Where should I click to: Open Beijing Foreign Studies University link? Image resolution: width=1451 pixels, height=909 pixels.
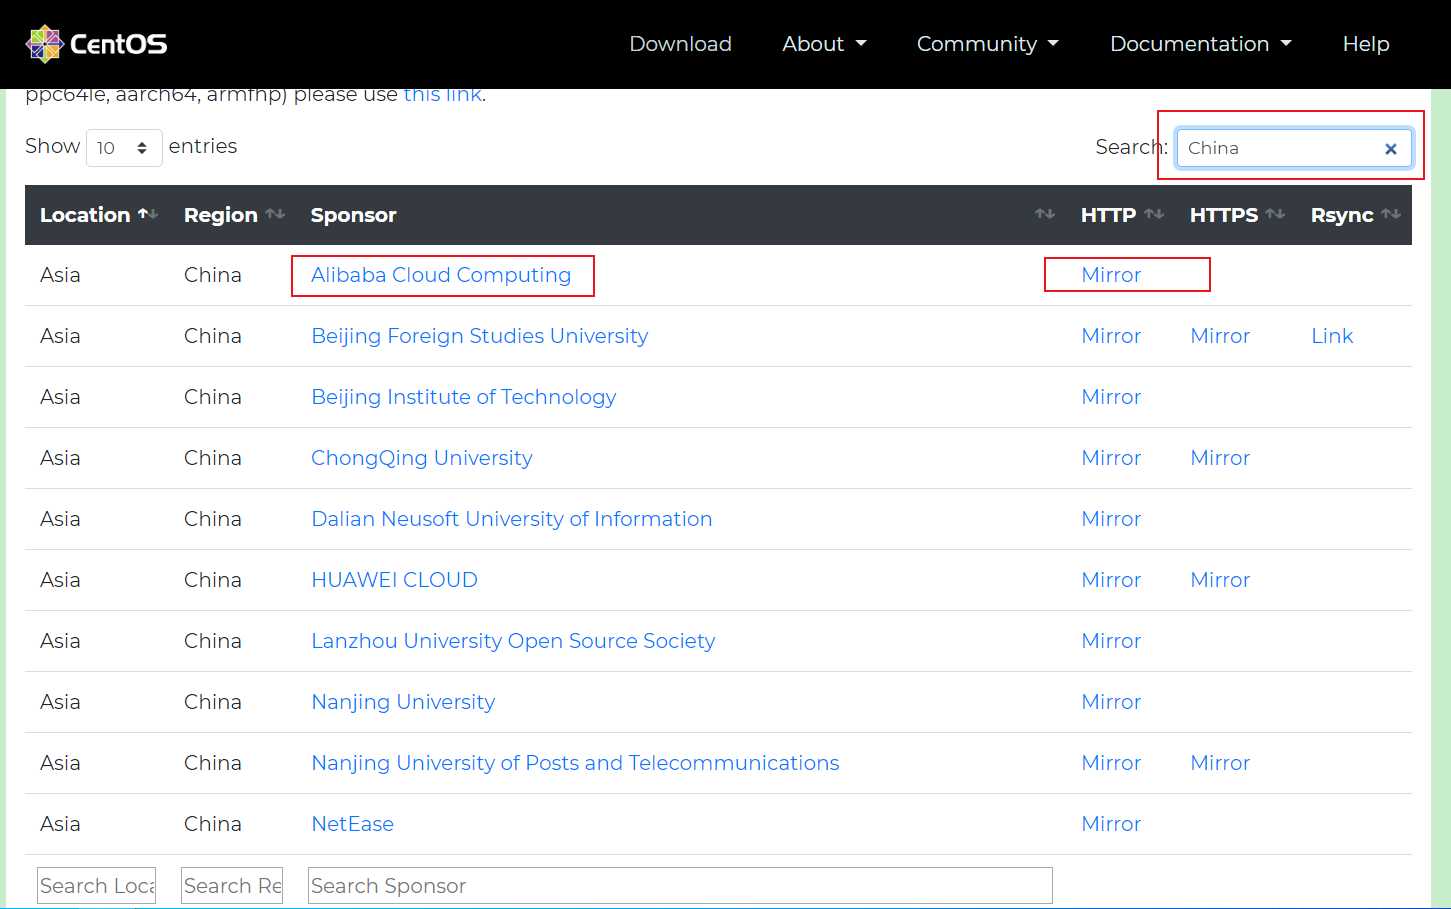(x=480, y=336)
